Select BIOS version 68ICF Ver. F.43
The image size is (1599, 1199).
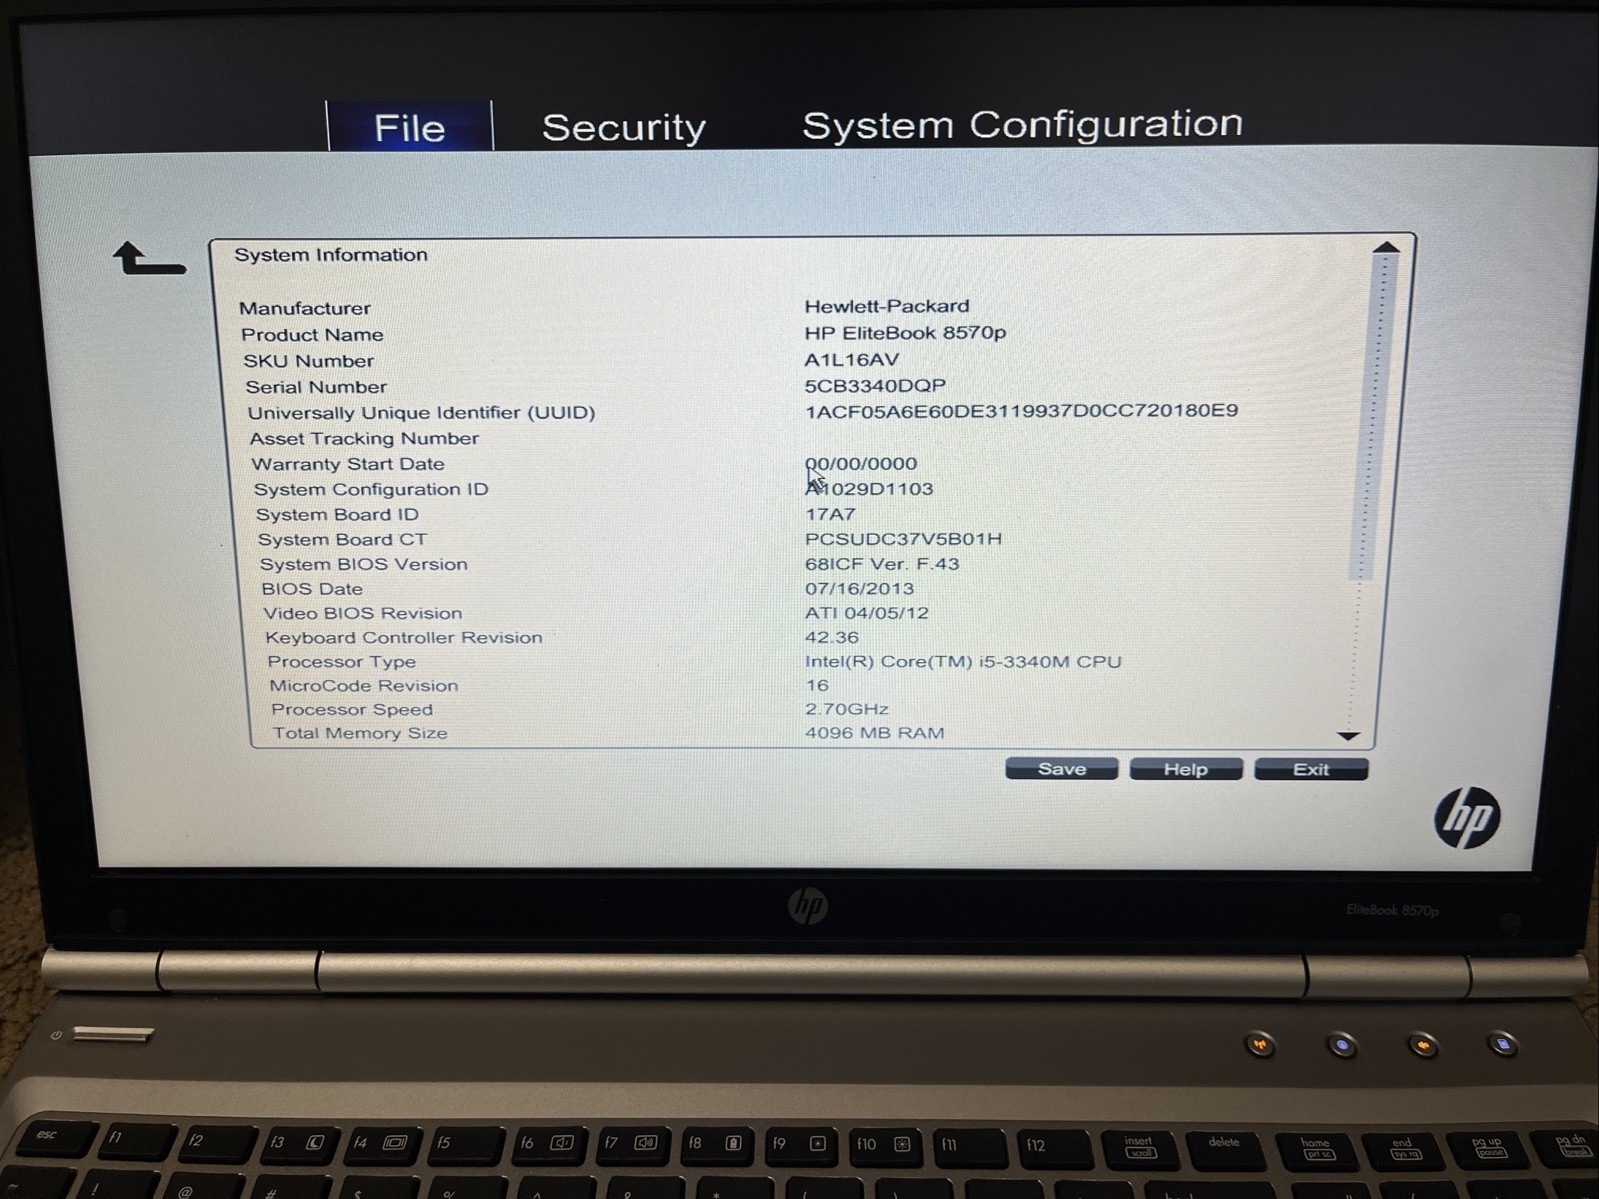(x=882, y=564)
